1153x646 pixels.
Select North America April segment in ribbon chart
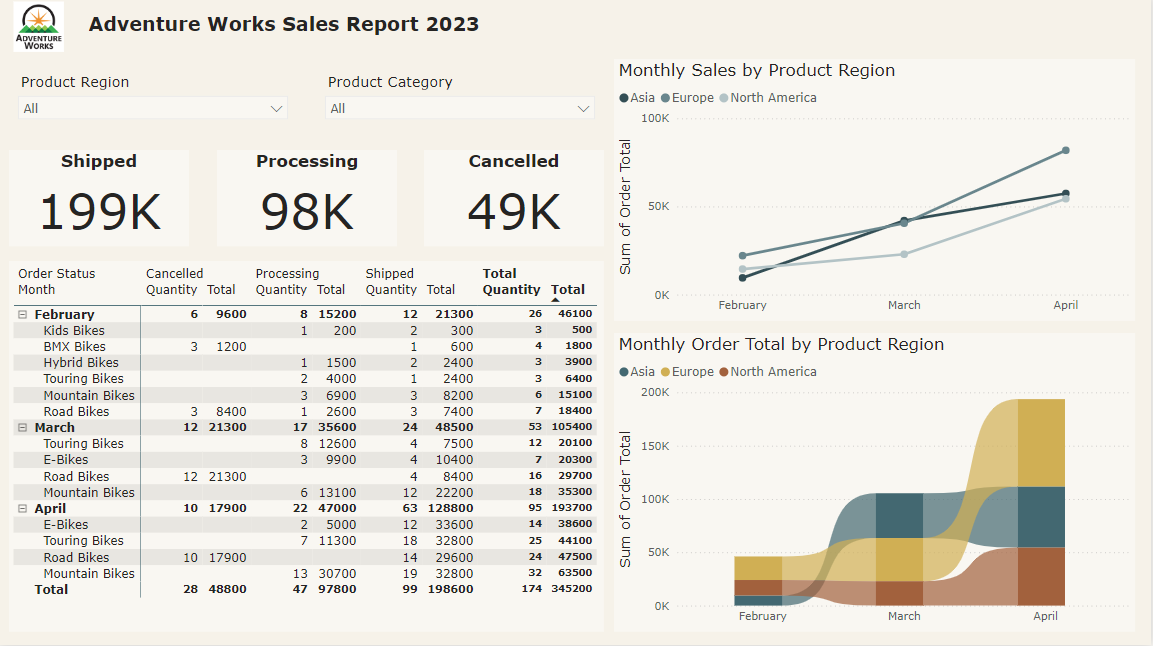click(1041, 576)
